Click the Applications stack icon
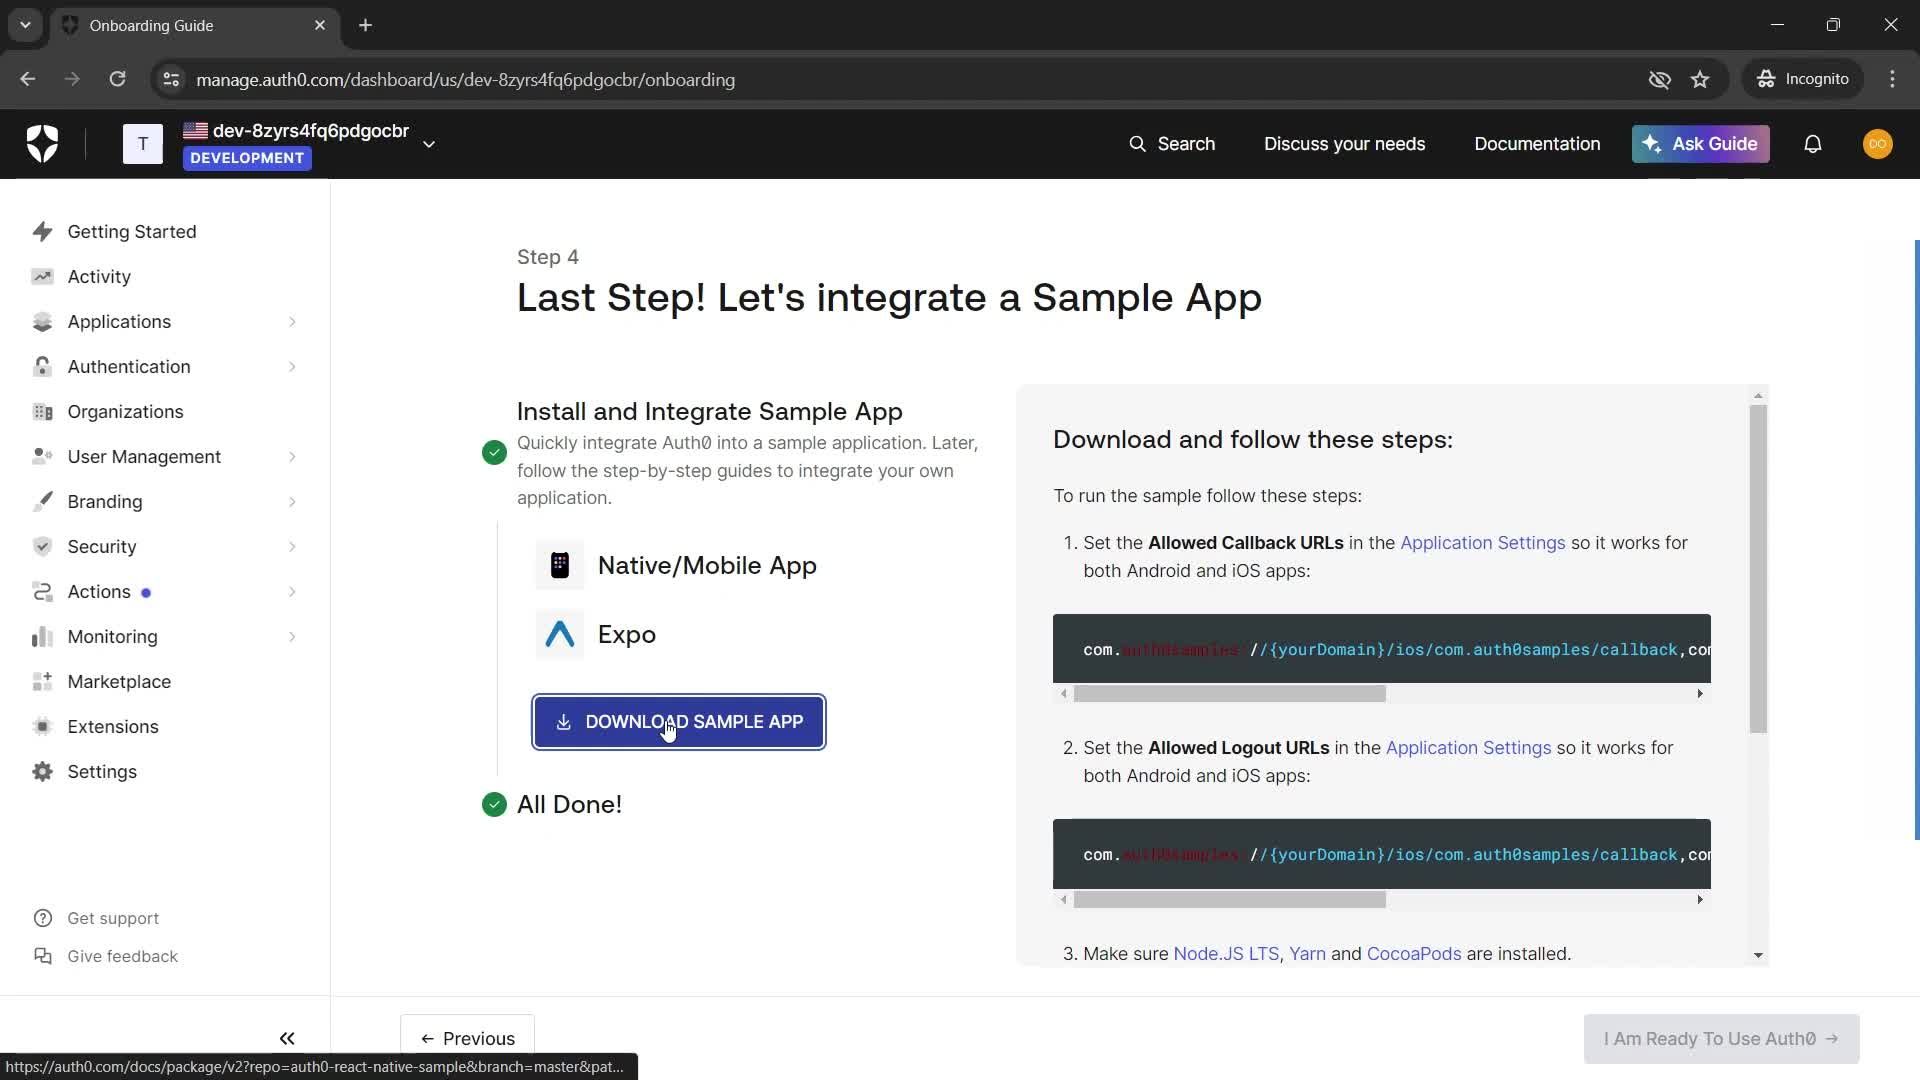1920x1080 pixels. click(x=42, y=322)
